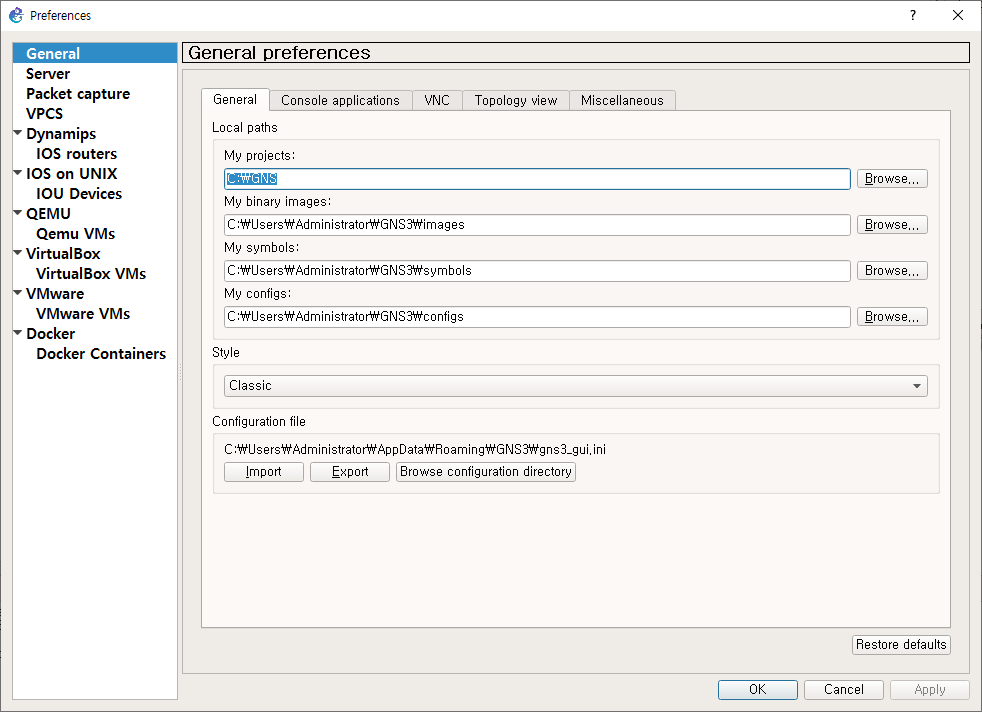982x712 pixels.
Task: Open Docker Containers settings
Action: pos(101,354)
